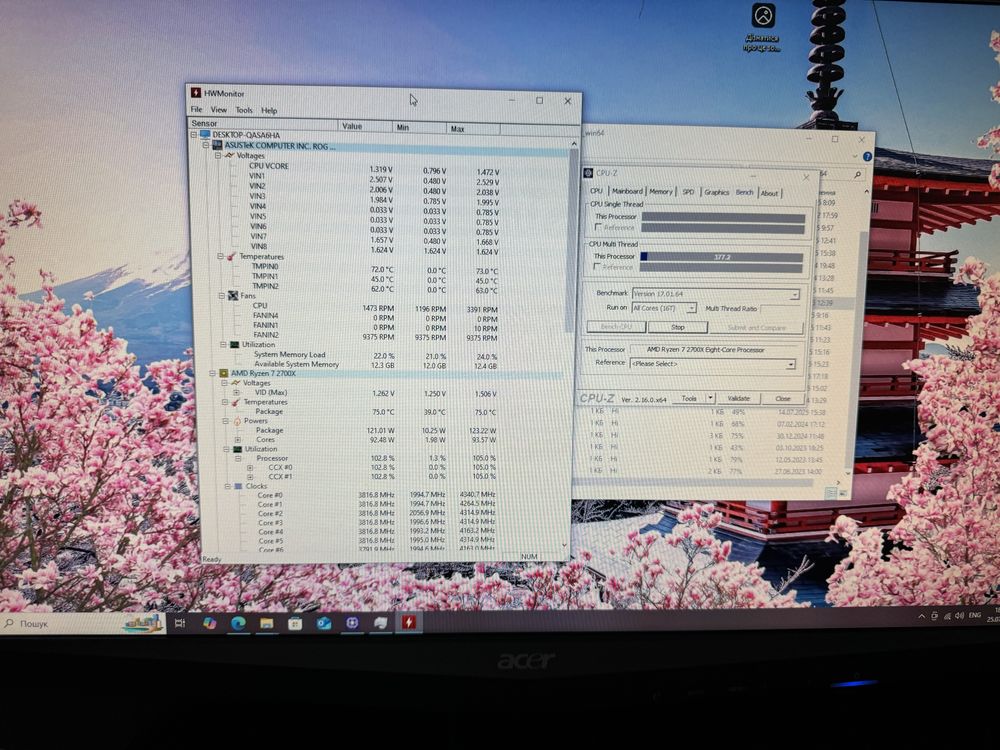
Task: Click the Validate button in CPU-Z
Action: 739,398
